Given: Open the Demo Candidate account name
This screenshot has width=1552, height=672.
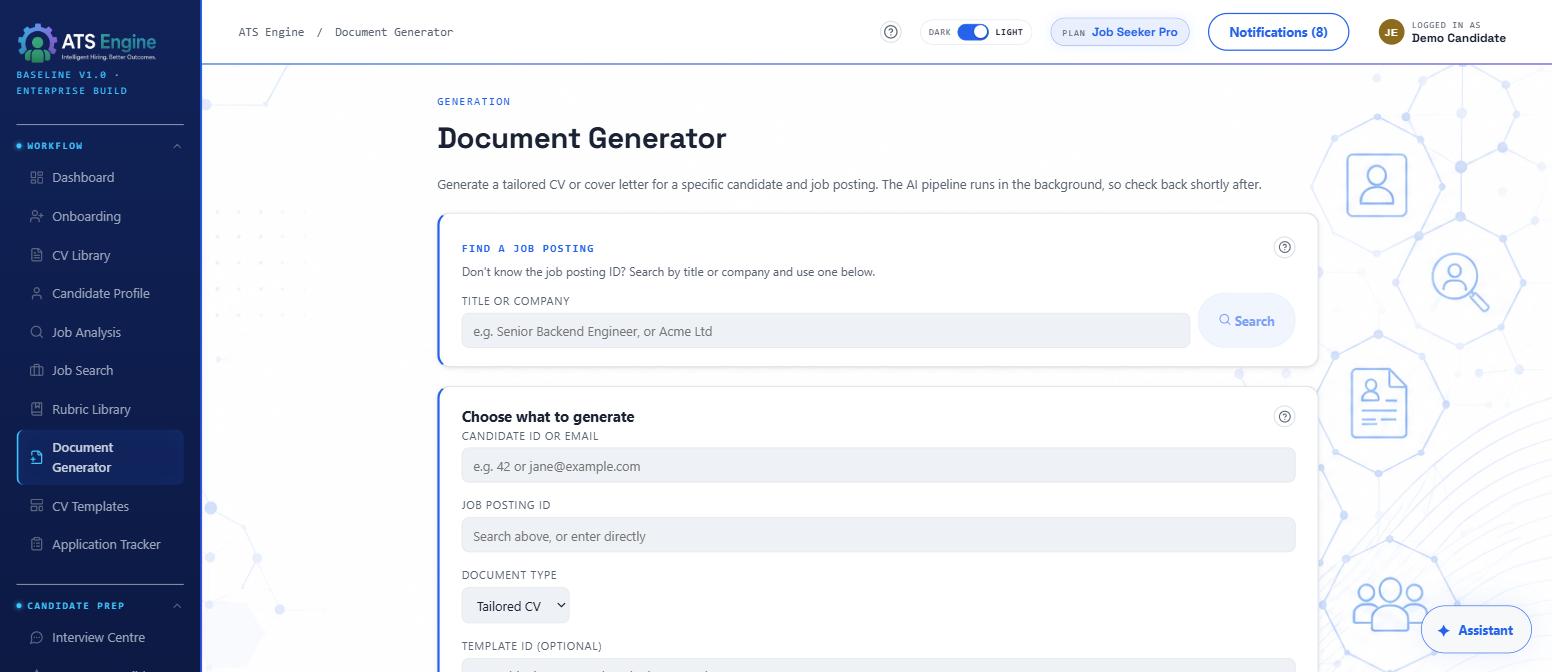Looking at the screenshot, I should (x=1458, y=38).
